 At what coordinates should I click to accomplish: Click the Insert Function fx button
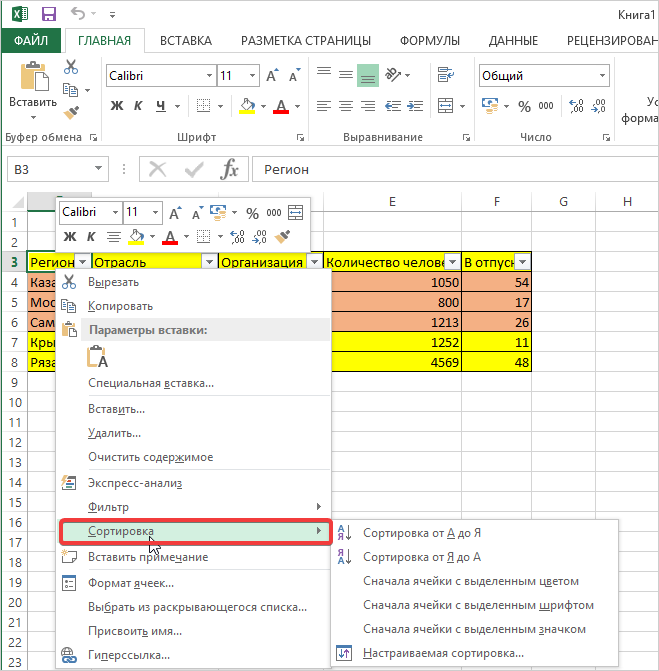(229, 170)
